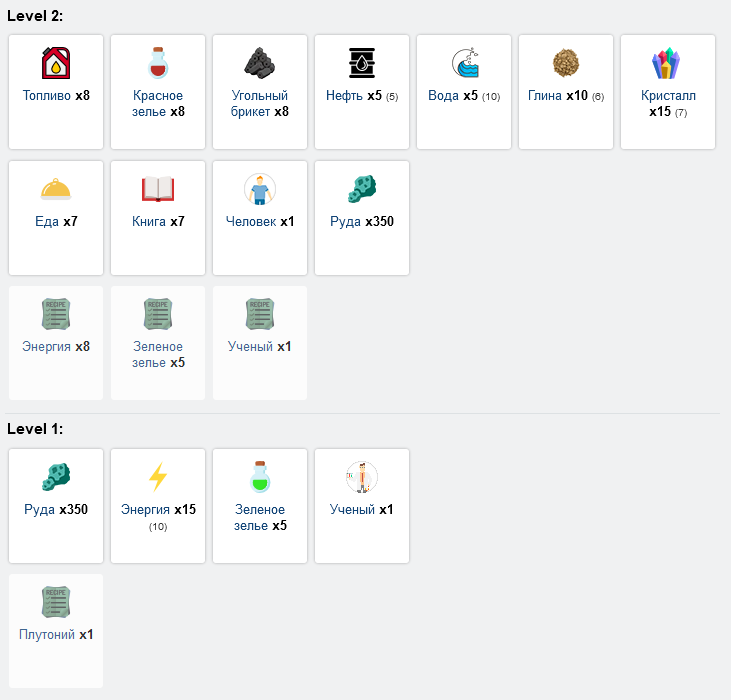Click the ore icon in Level 2
Image resolution: width=731 pixels, height=700 pixels.
coord(362,189)
